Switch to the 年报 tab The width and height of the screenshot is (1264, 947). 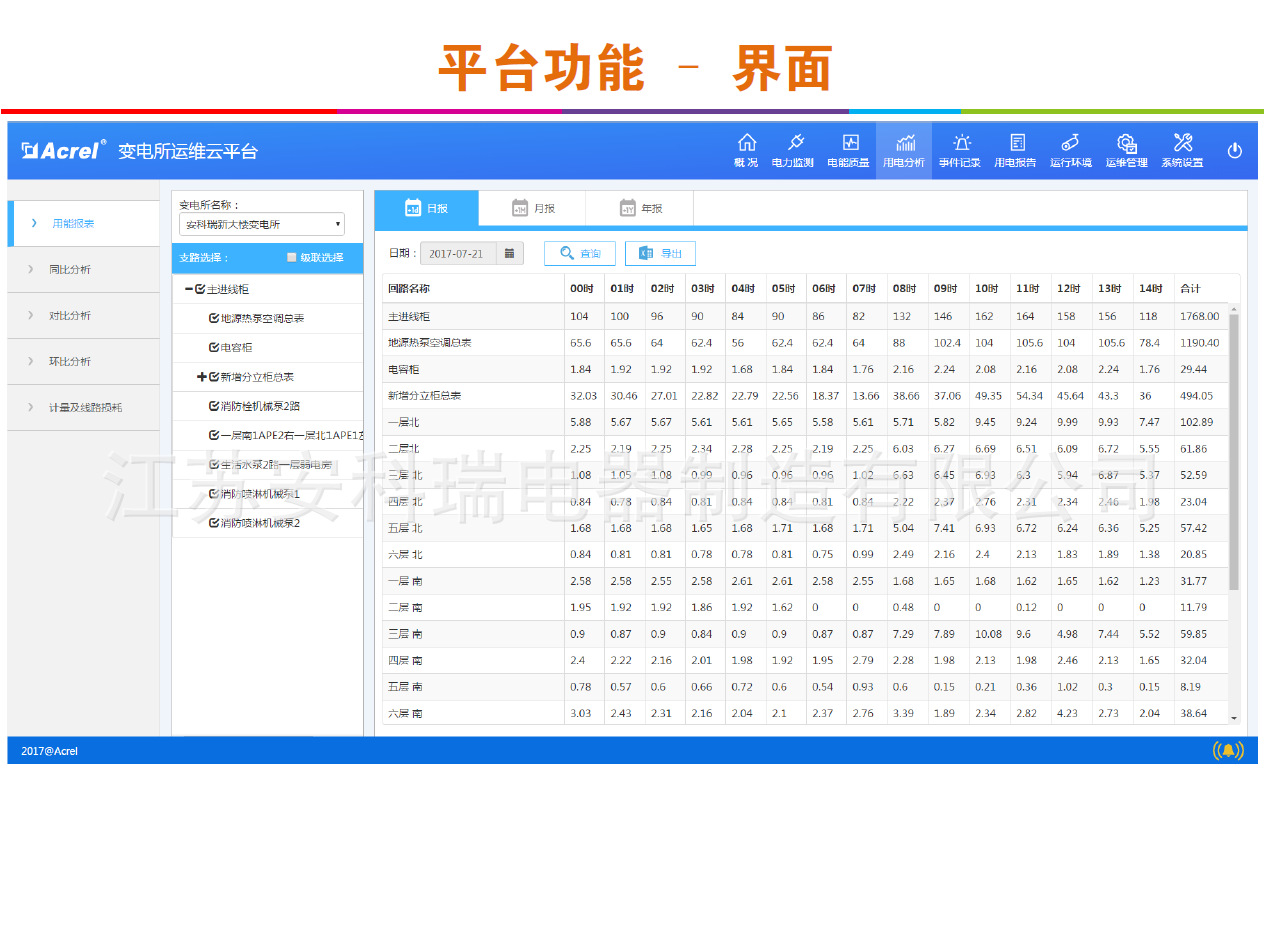[640, 208]
